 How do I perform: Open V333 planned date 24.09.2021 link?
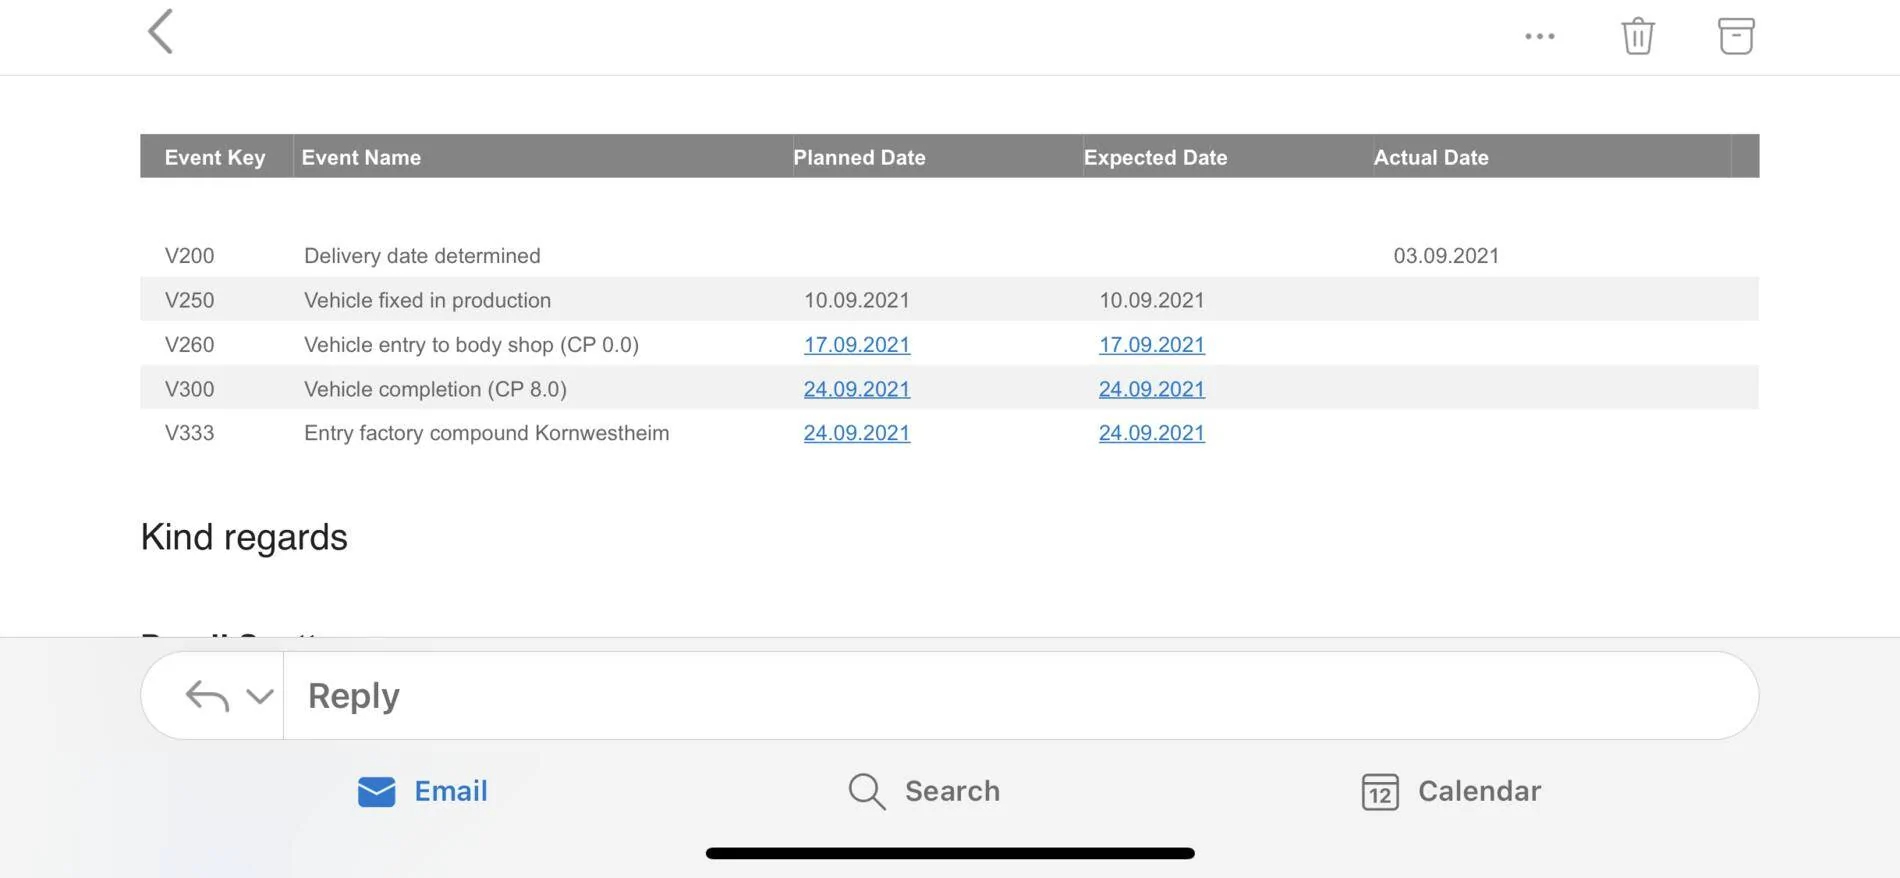(x=857, y=433)
